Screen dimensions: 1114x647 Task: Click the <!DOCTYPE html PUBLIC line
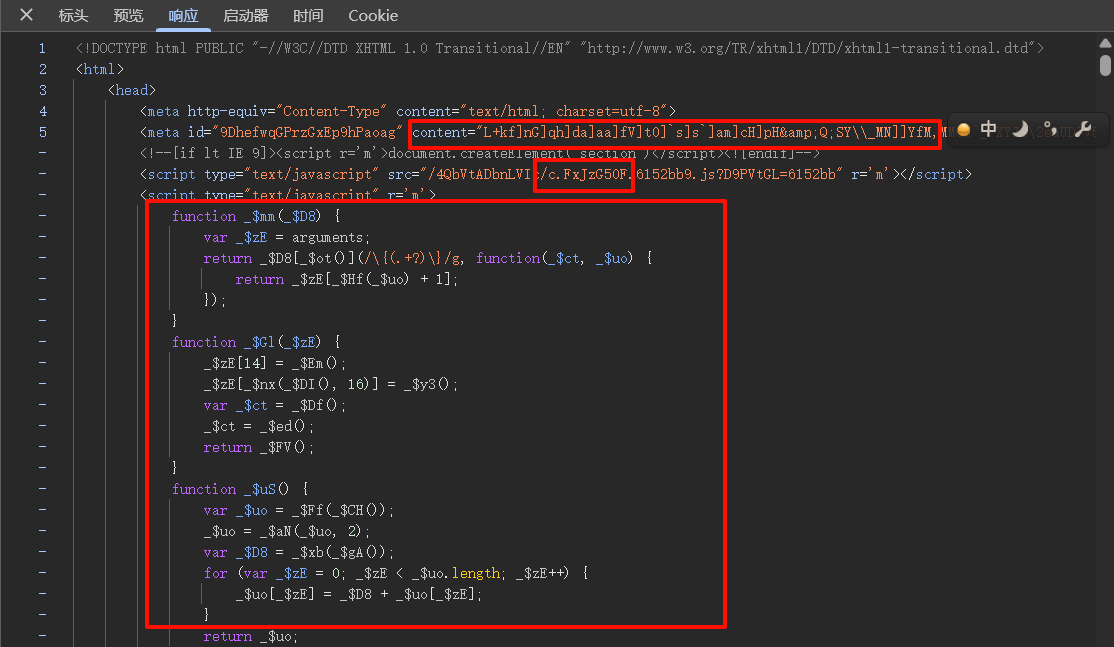[x=560, y=48]
